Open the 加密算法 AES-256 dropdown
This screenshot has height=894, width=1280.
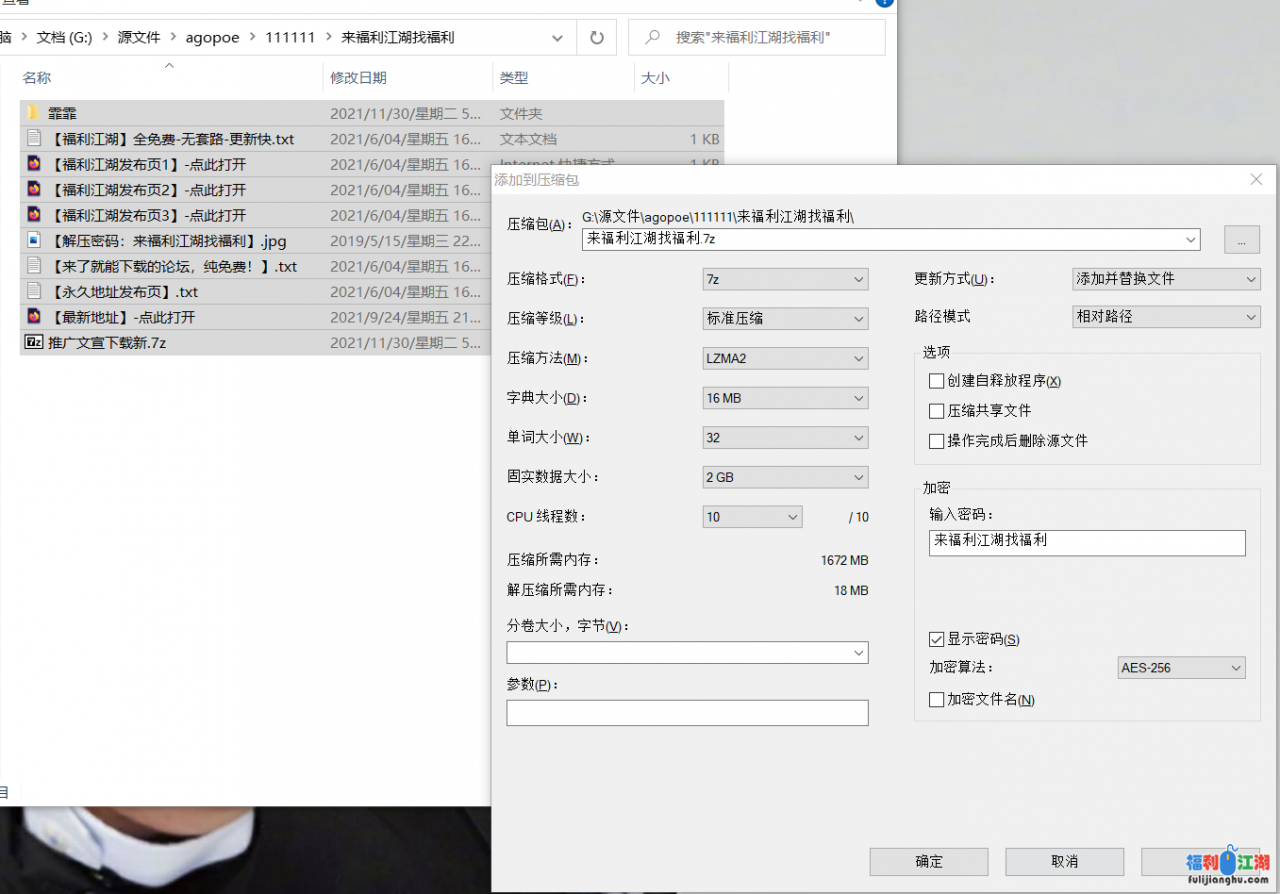[x=1181, y=668]
